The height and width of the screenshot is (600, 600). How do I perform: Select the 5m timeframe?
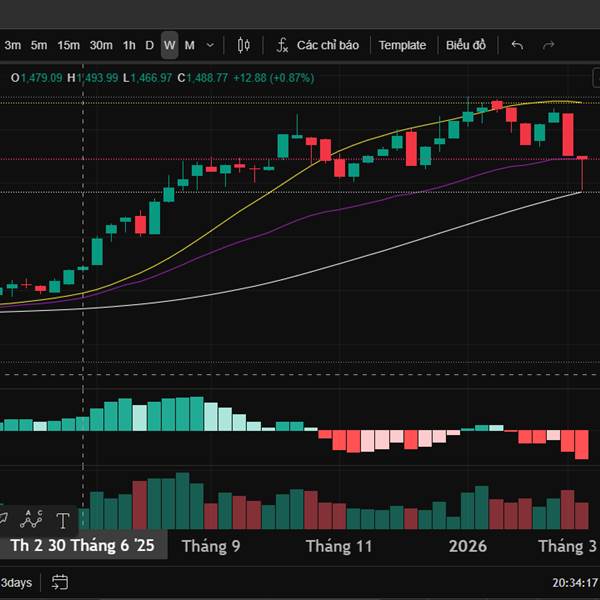click(x=39, y=45)
